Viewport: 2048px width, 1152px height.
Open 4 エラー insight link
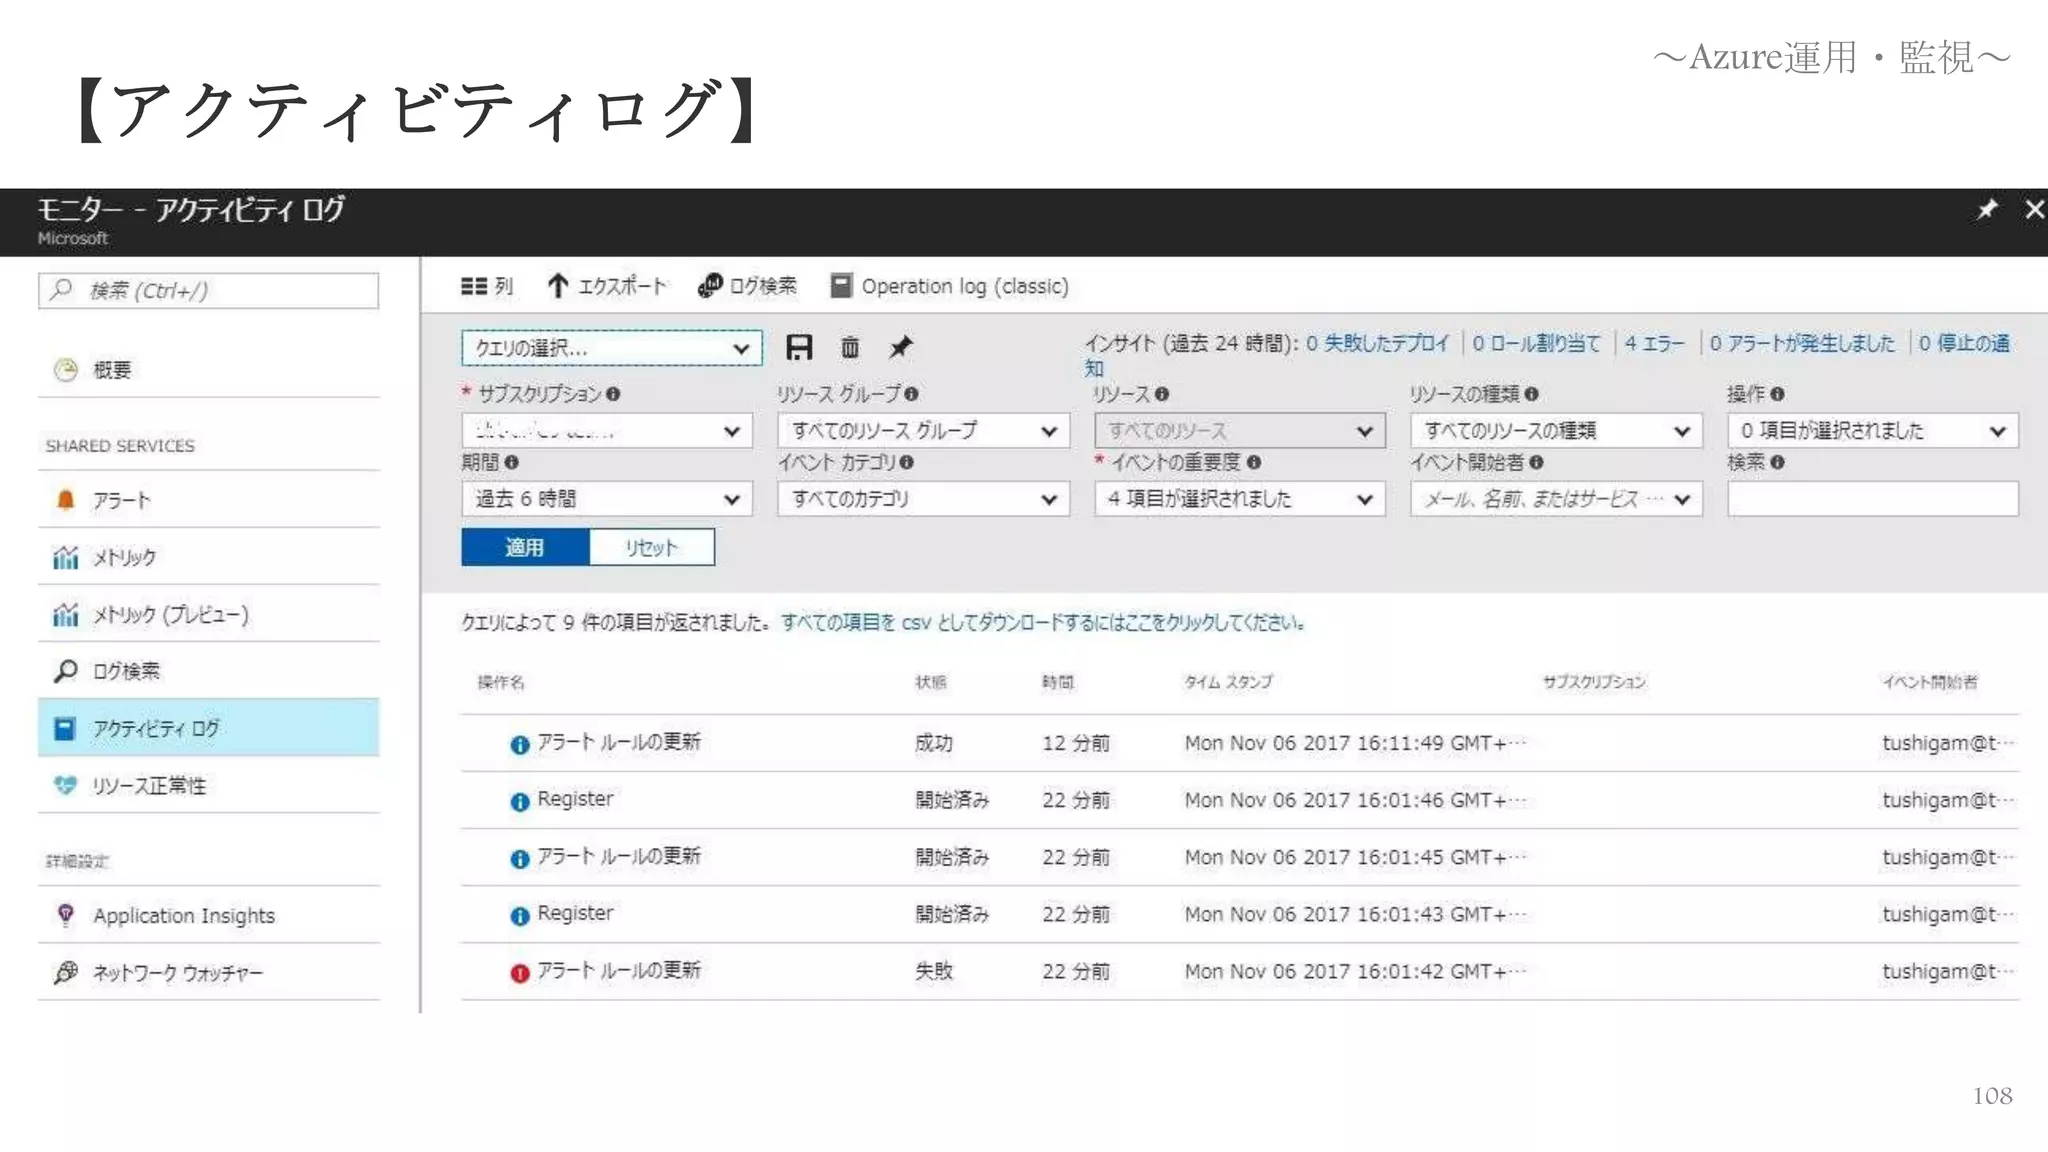[x=1654, y=344]
